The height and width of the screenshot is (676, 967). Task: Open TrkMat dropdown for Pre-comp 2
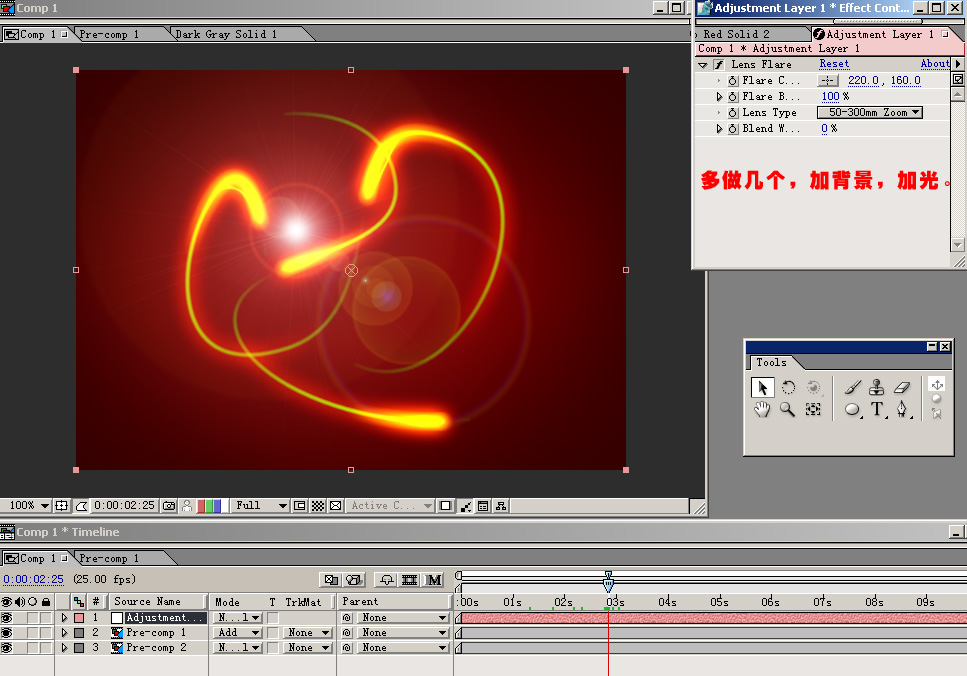308,648
